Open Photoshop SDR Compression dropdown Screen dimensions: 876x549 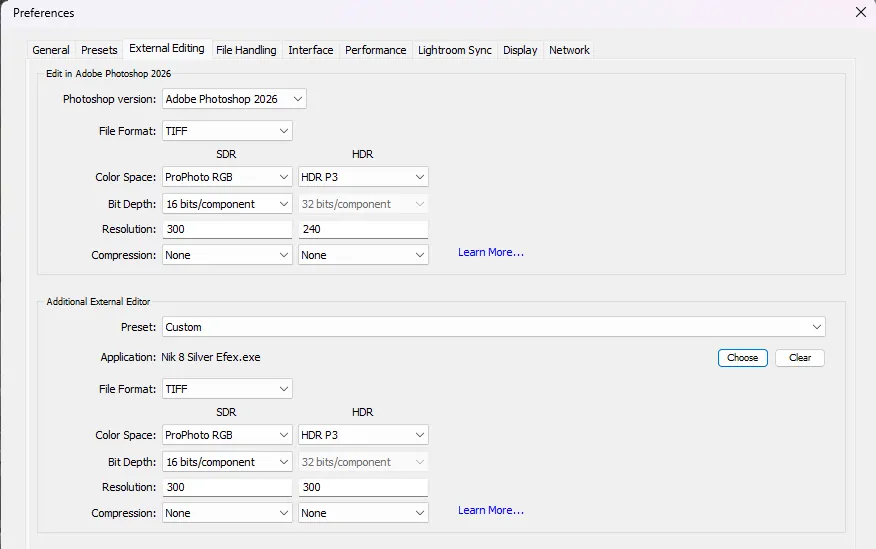click(x=227, y=255)
